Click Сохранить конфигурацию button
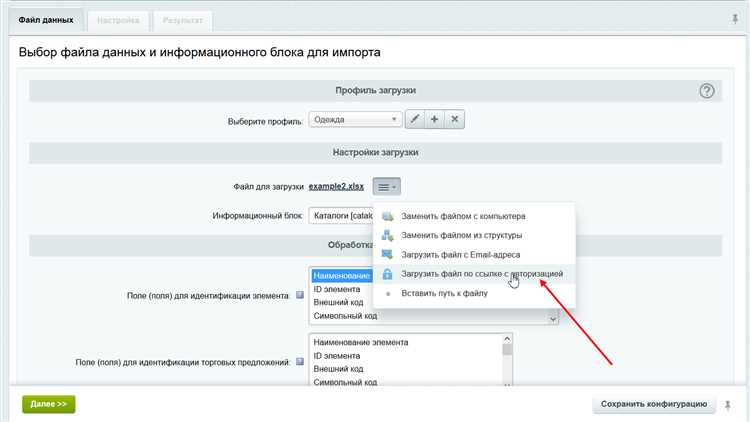The width and height of the screenshot is (750, 422). click(654, 404)
